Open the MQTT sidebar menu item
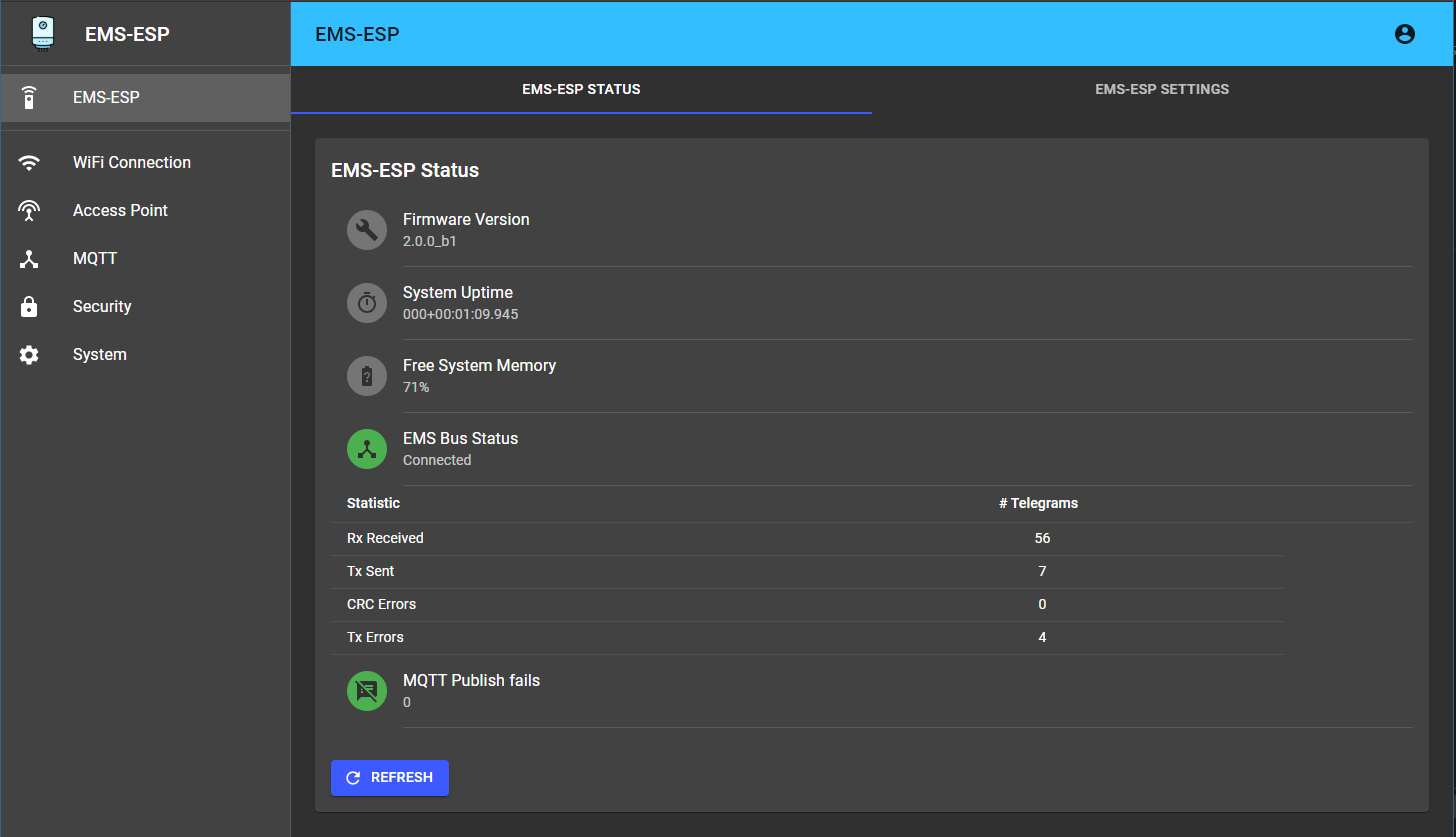This screenshot has height=837, width=1456. (95, 259)
